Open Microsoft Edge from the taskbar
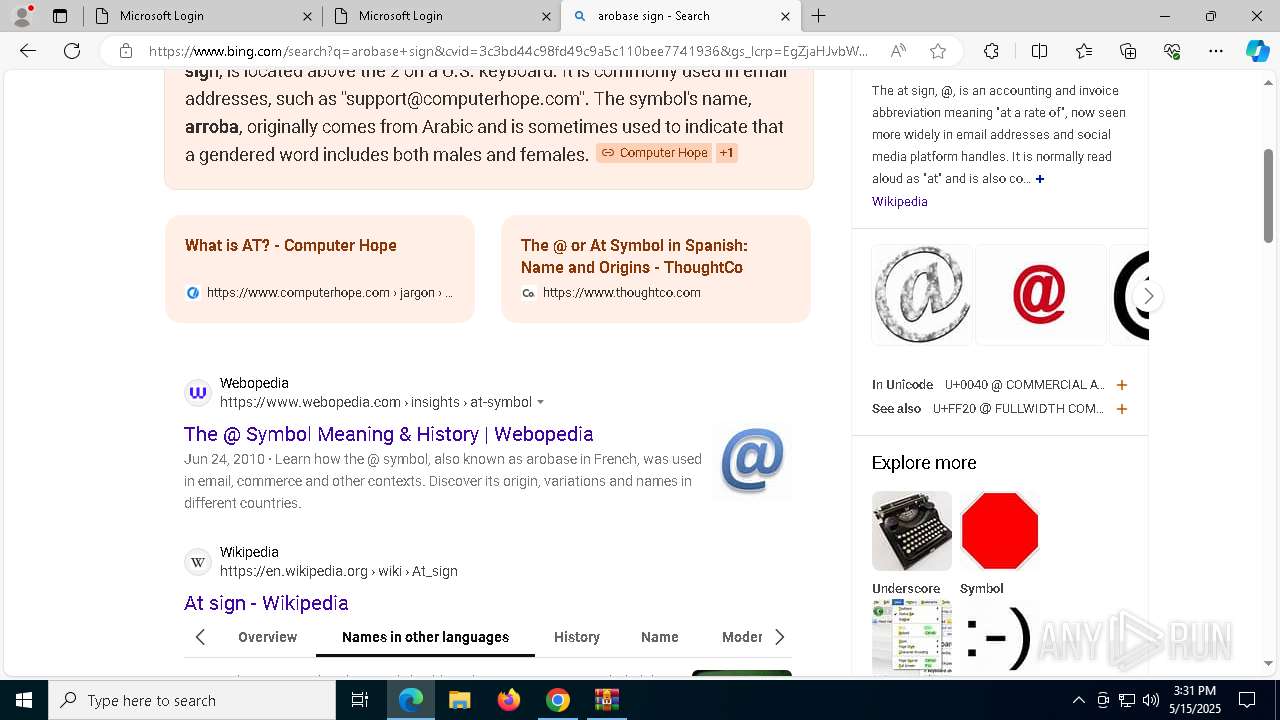Viewport: 1280px width, 720px height. (411, 700)
